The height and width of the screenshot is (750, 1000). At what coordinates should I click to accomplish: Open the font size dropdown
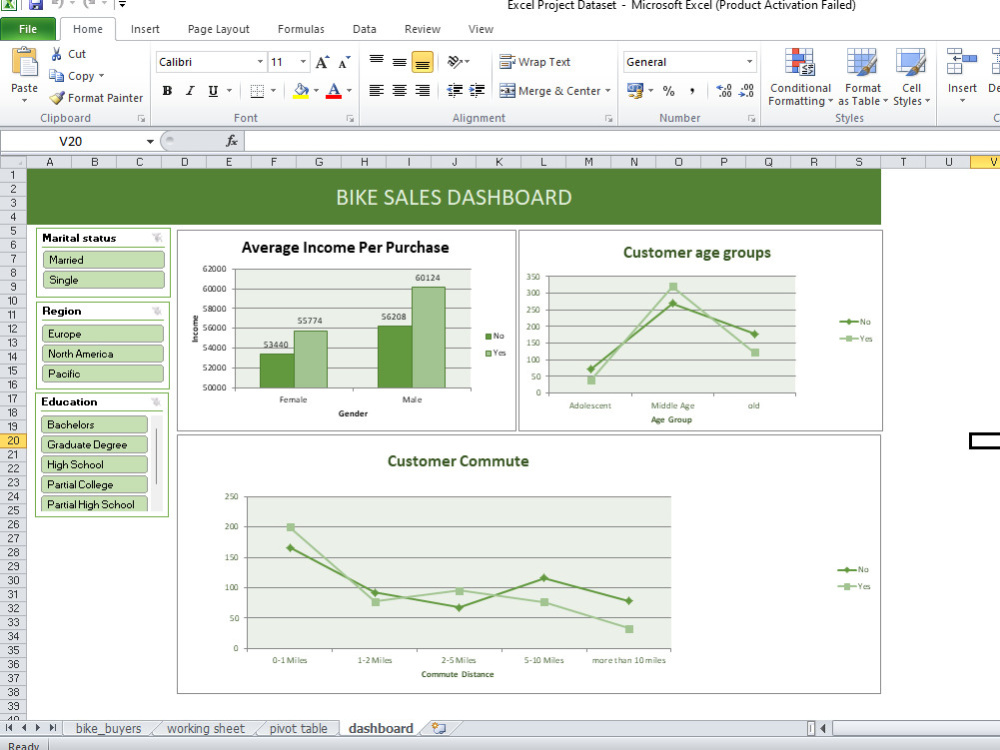303,62
